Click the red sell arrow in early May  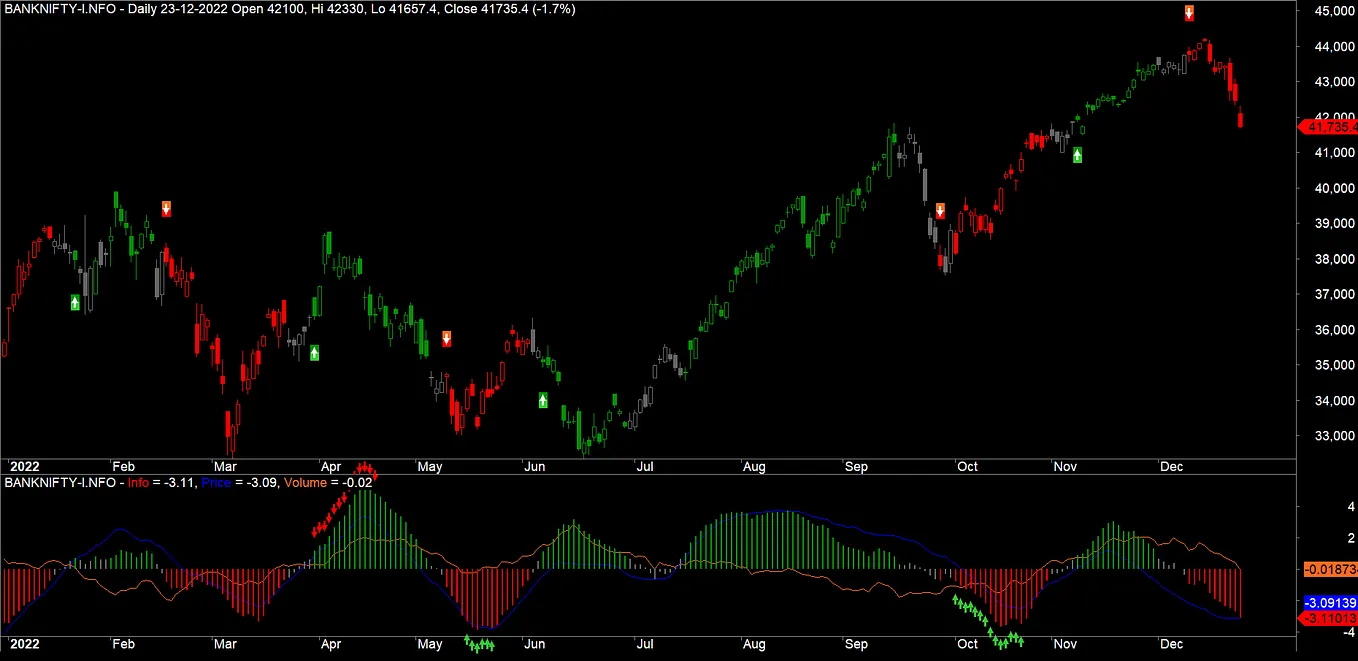click(x=446, y=338)
